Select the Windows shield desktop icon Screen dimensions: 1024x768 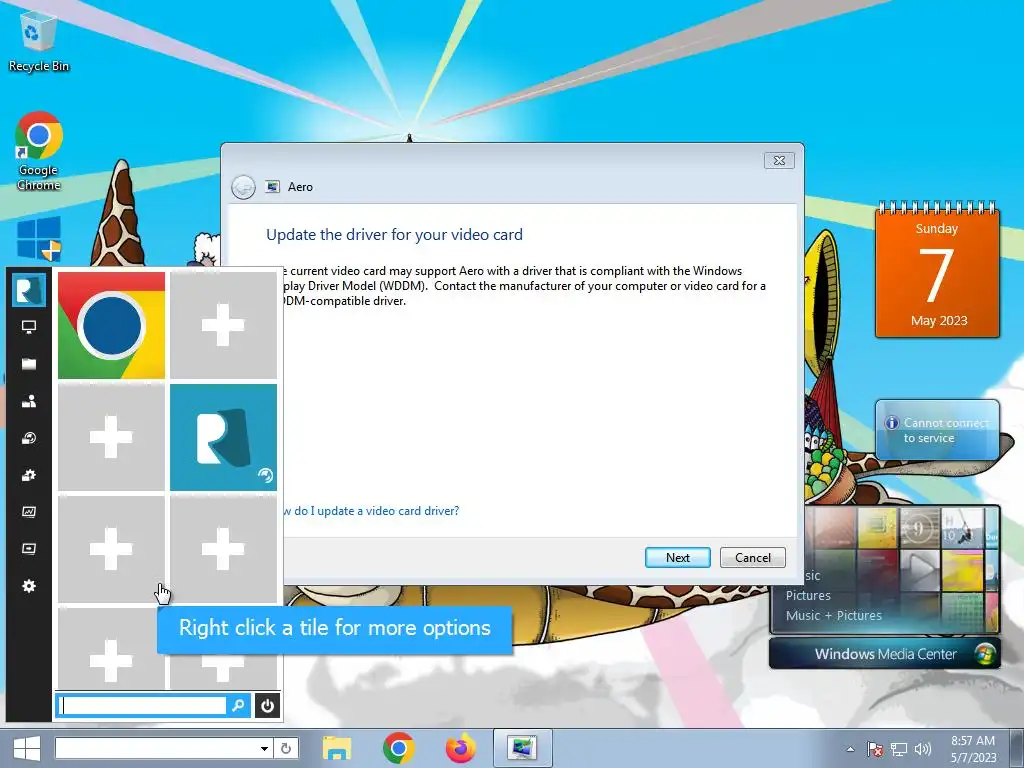(x=39, y=239)
